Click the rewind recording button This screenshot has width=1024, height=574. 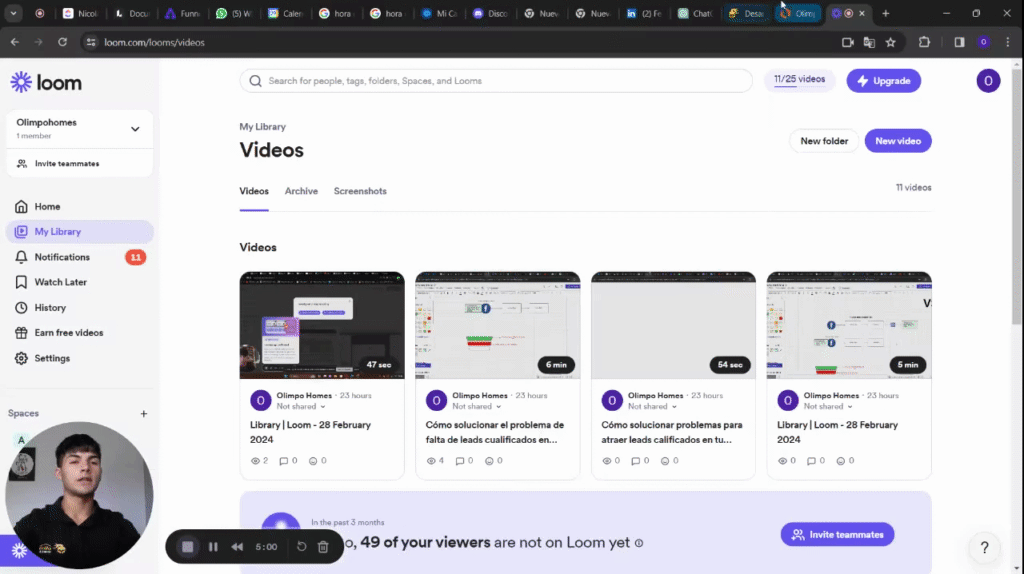[x=237, y=547]
